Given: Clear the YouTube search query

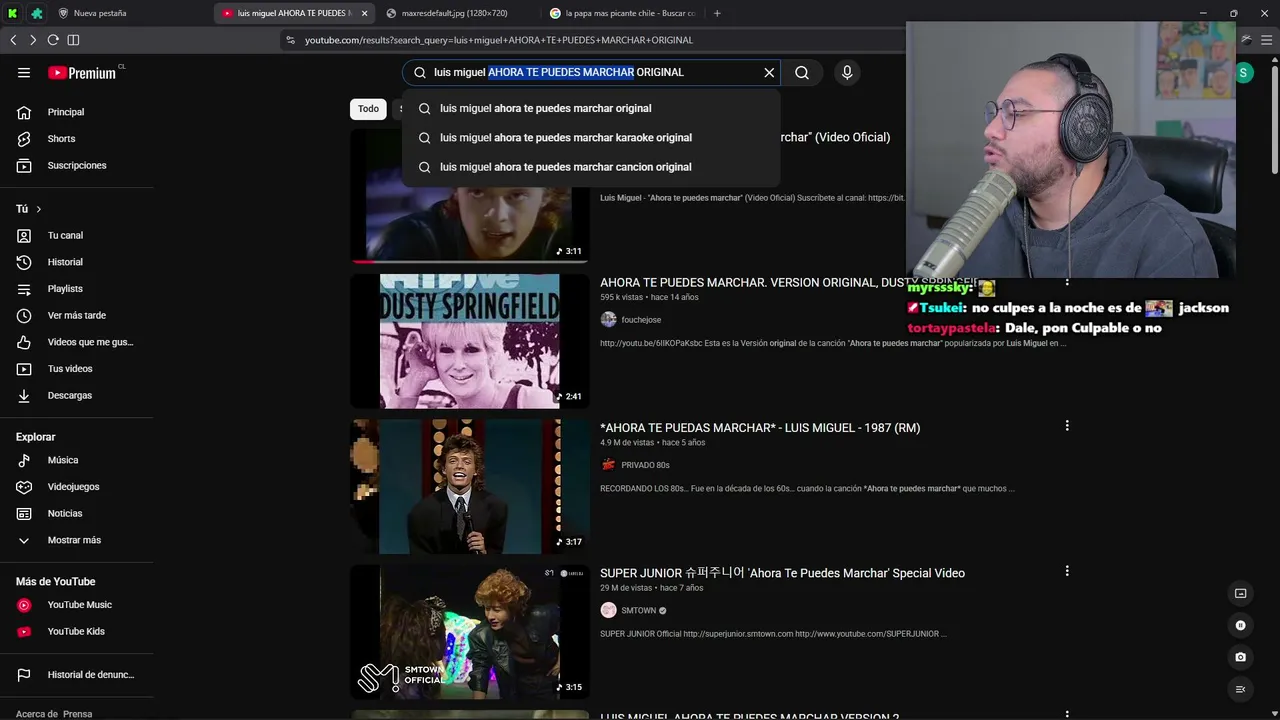Looking at the screenshot, I should [x=769, y=72].
